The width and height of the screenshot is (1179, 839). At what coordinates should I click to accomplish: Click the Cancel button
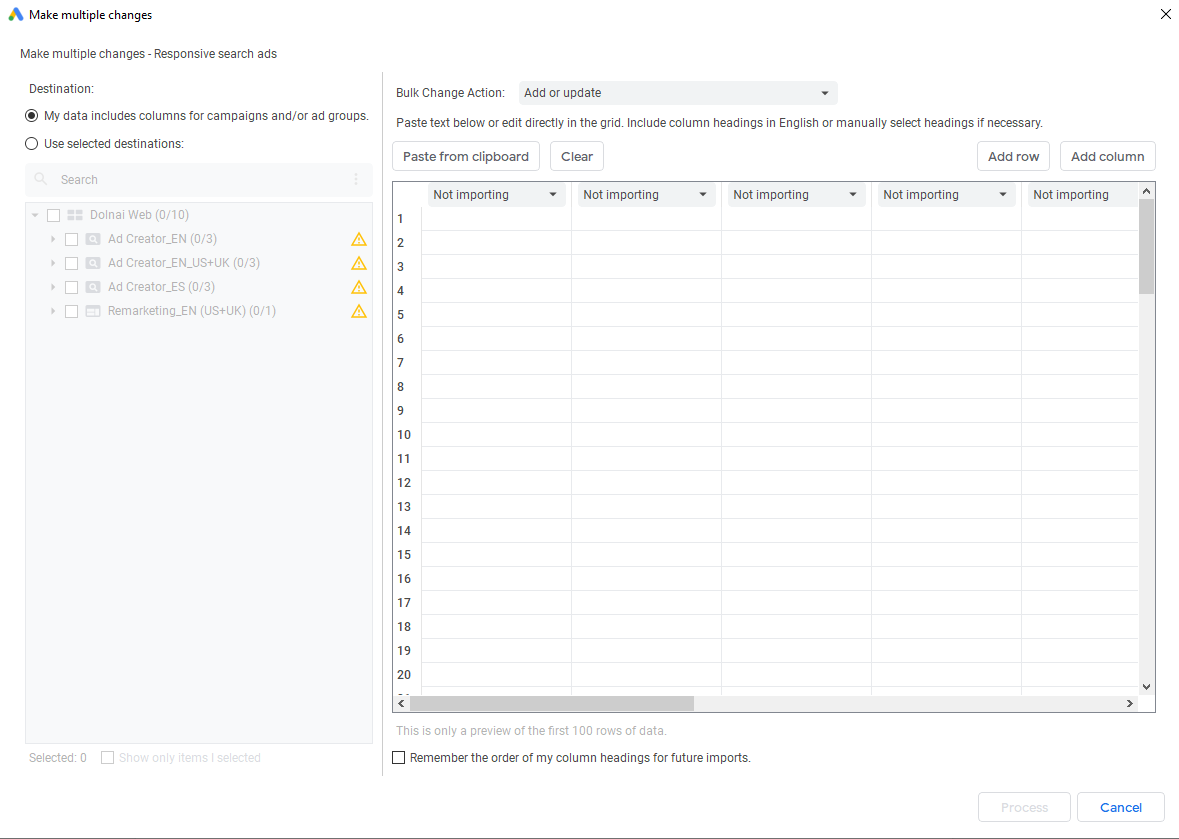pos(1120,807)
